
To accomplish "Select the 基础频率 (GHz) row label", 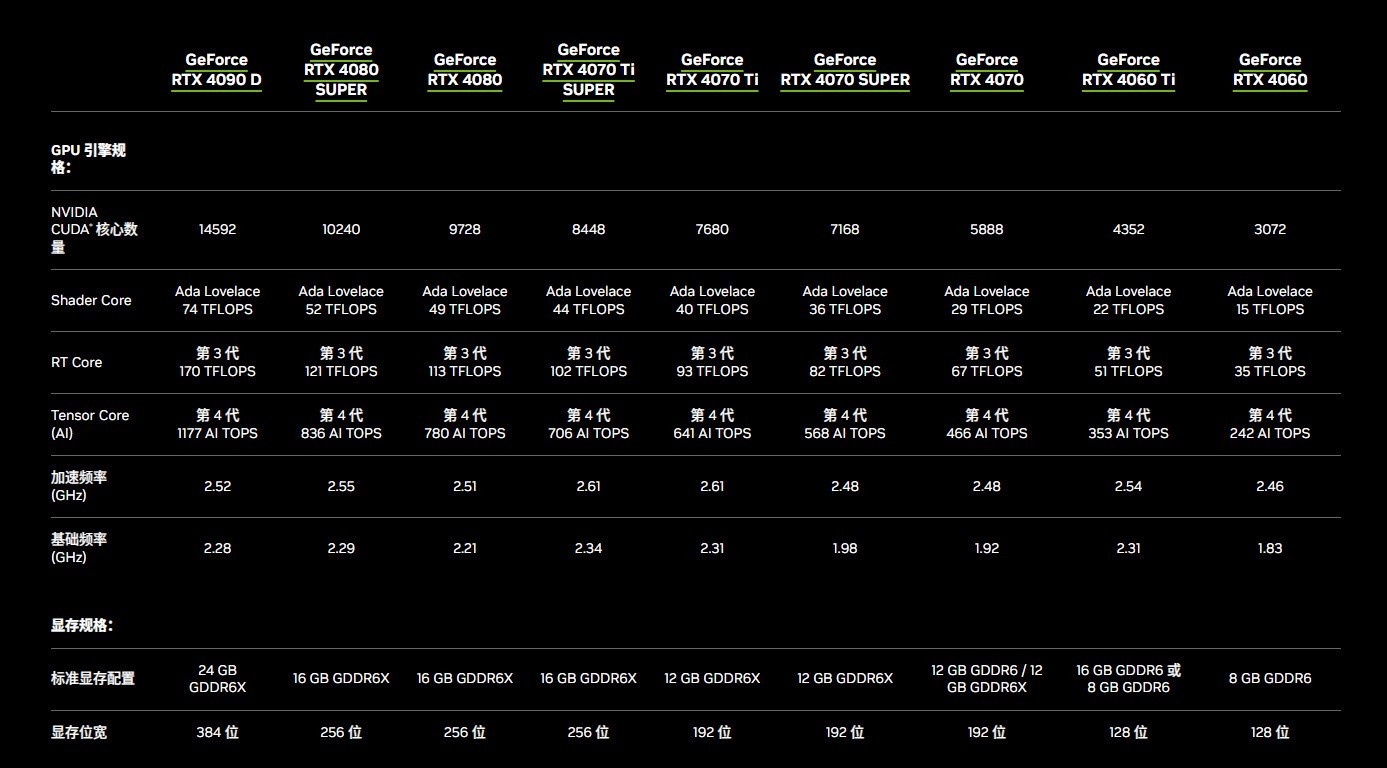I will pos(79,548).
